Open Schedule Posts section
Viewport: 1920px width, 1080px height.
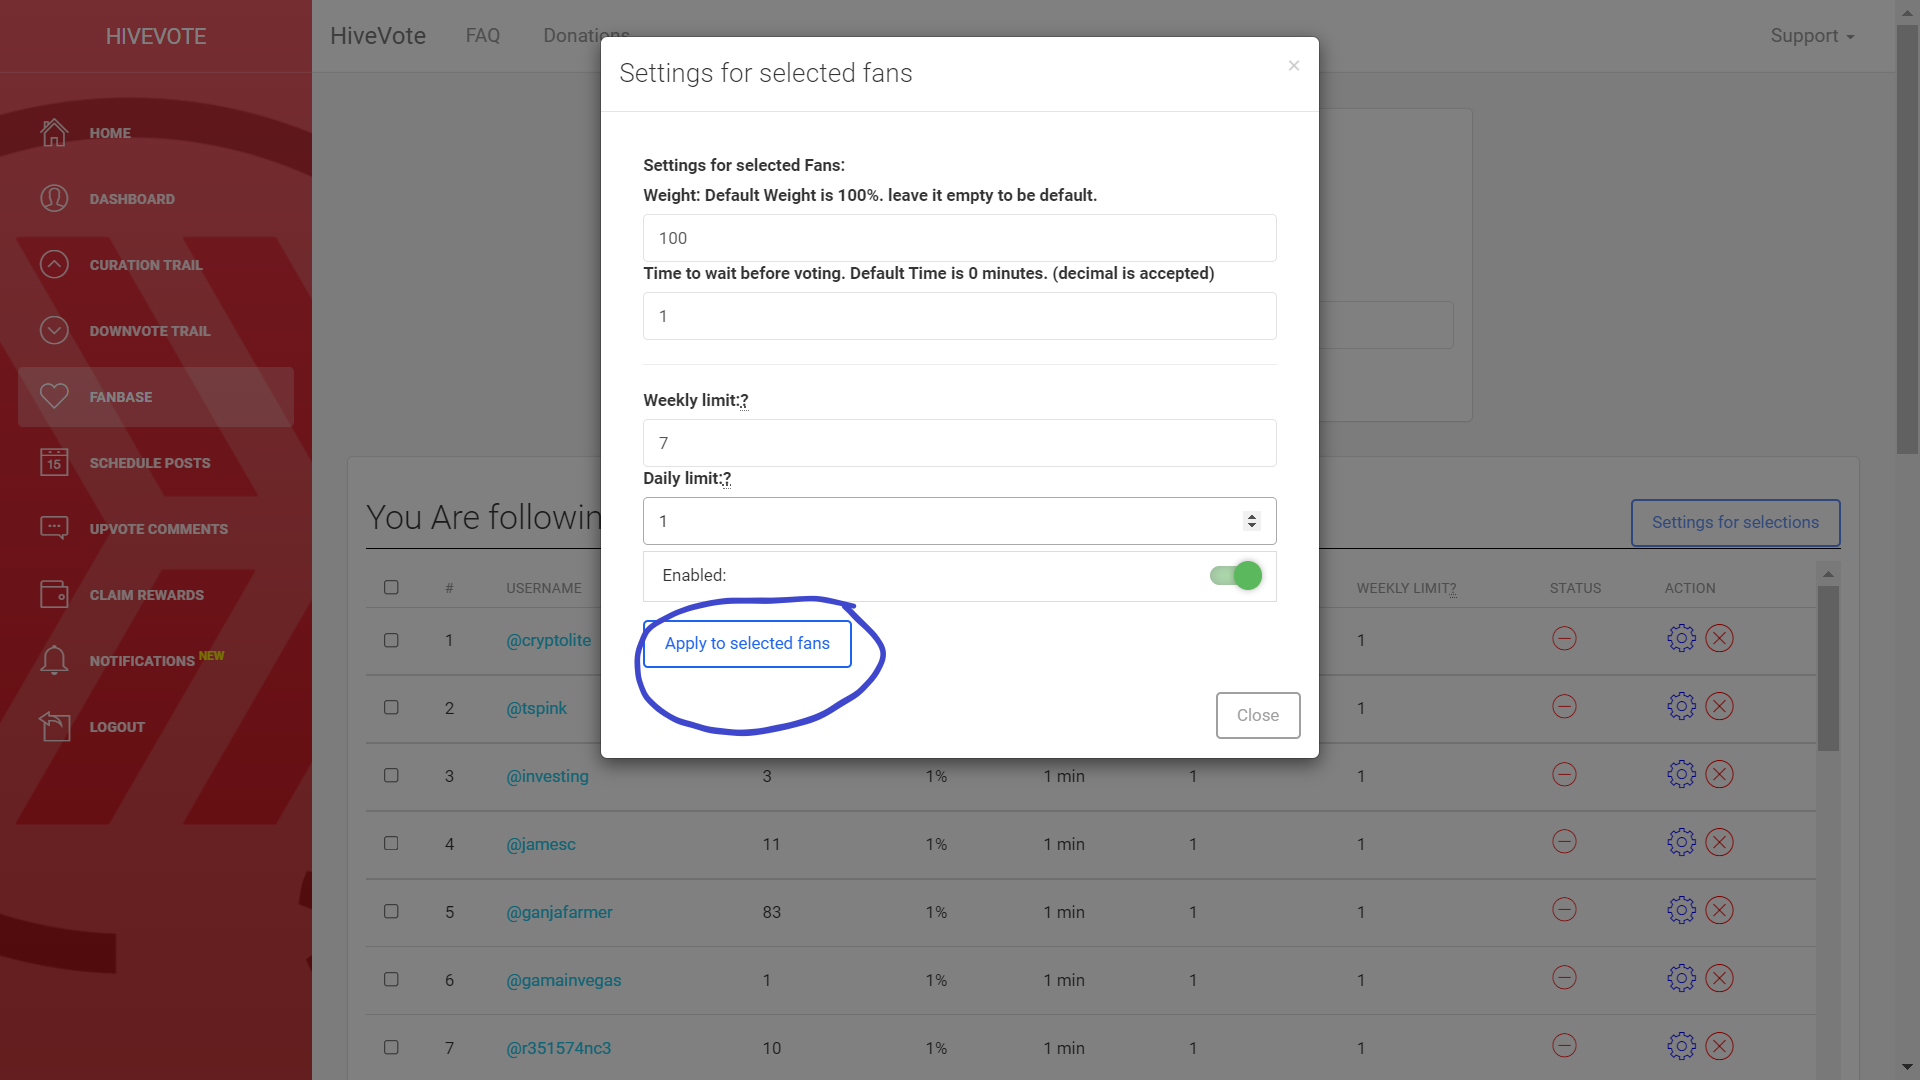tap(150, 463)
